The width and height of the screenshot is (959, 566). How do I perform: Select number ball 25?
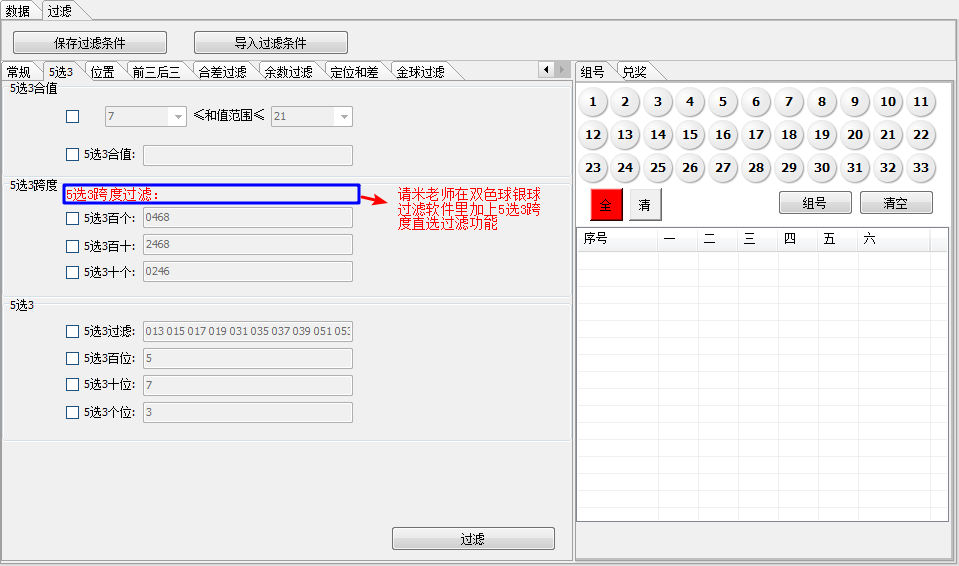(658, 168)
